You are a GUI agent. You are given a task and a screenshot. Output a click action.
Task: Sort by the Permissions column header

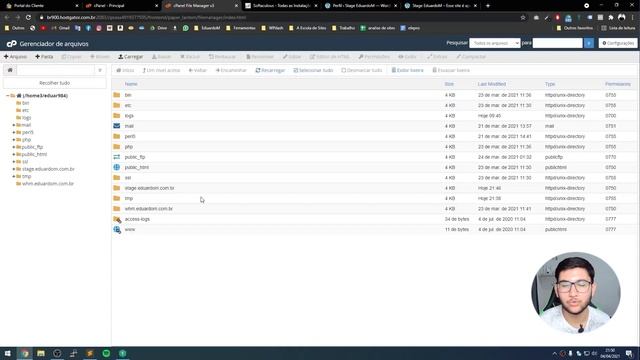[x=618, y=84]
